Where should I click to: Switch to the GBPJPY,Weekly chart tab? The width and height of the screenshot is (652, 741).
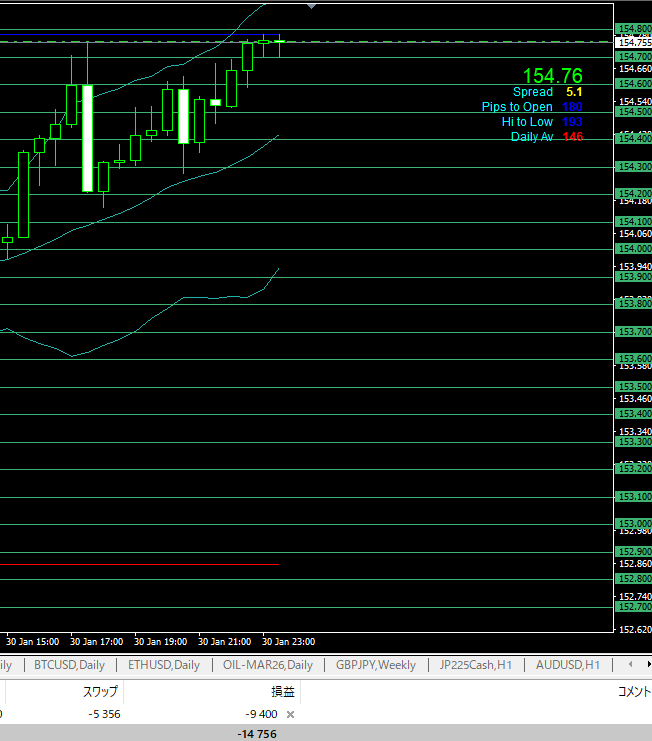pos(376,664)
